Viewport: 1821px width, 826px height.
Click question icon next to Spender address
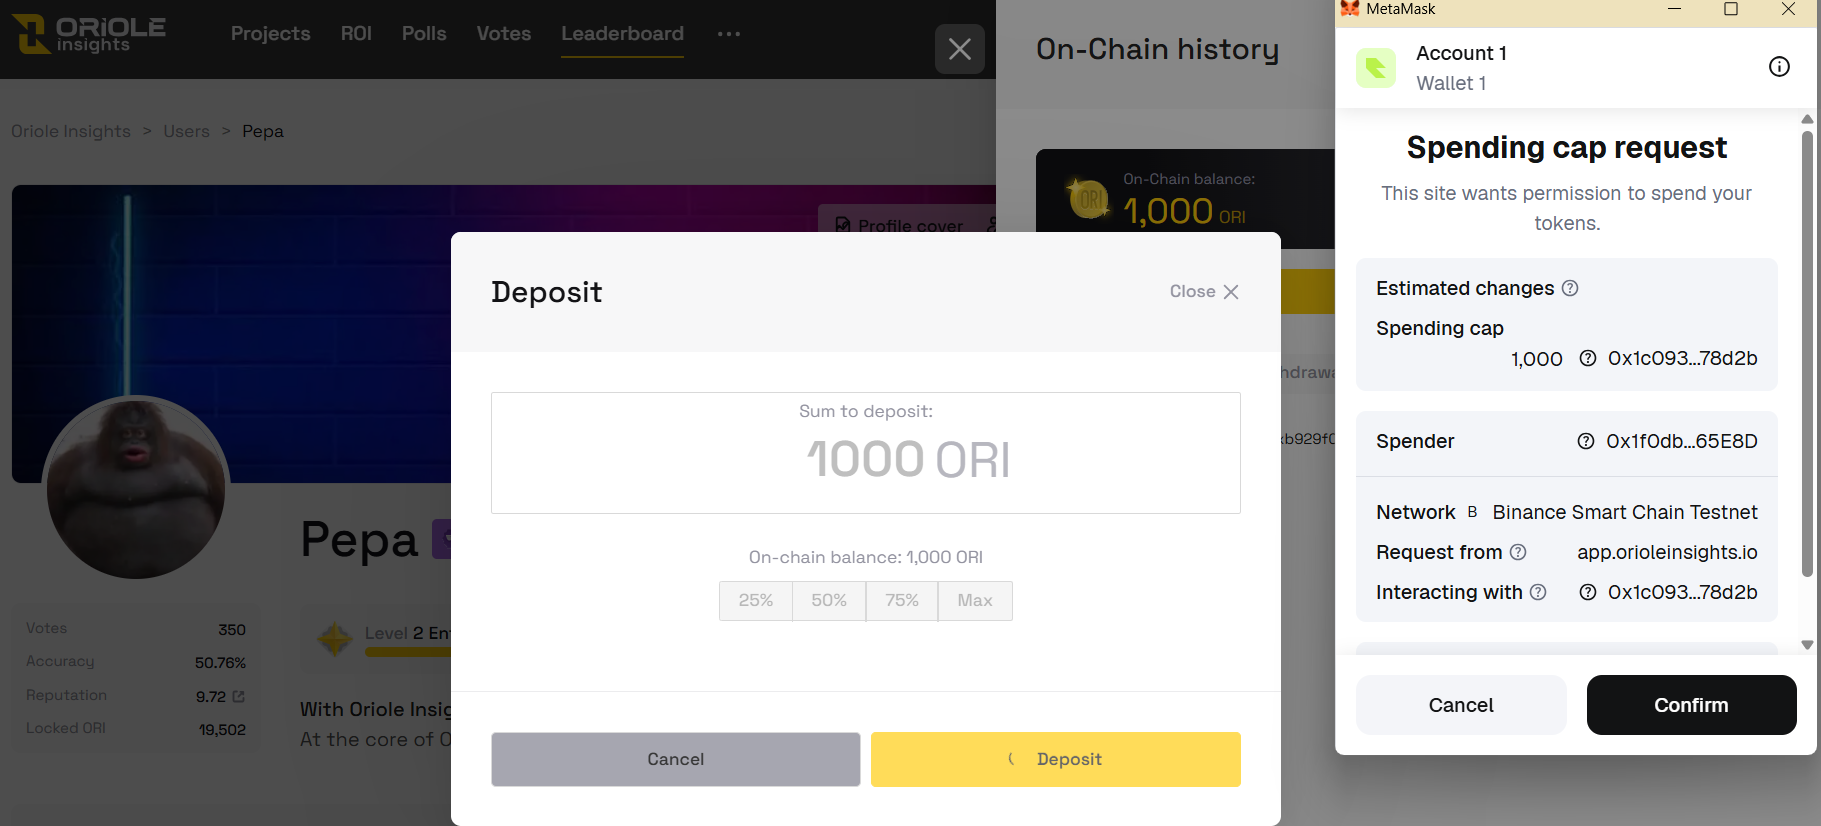coord(1586,441)
